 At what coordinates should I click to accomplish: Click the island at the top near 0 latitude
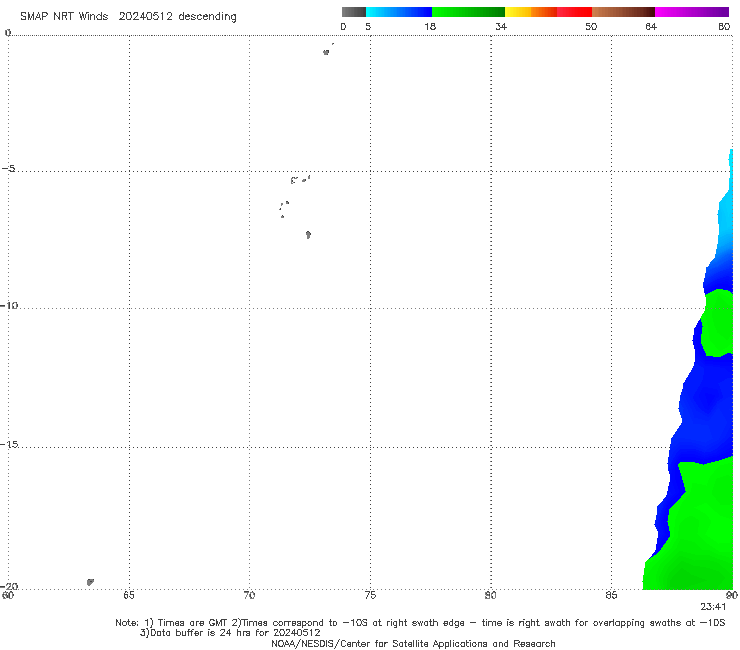326,52
